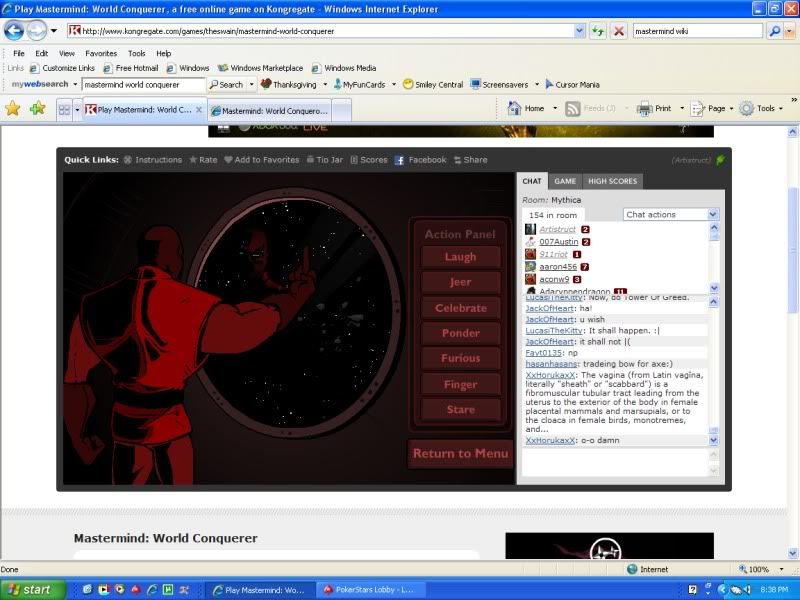Click in the address bar URL field
Image resolution: width=800 pixels, height=600 pixels.
(321, 31)
